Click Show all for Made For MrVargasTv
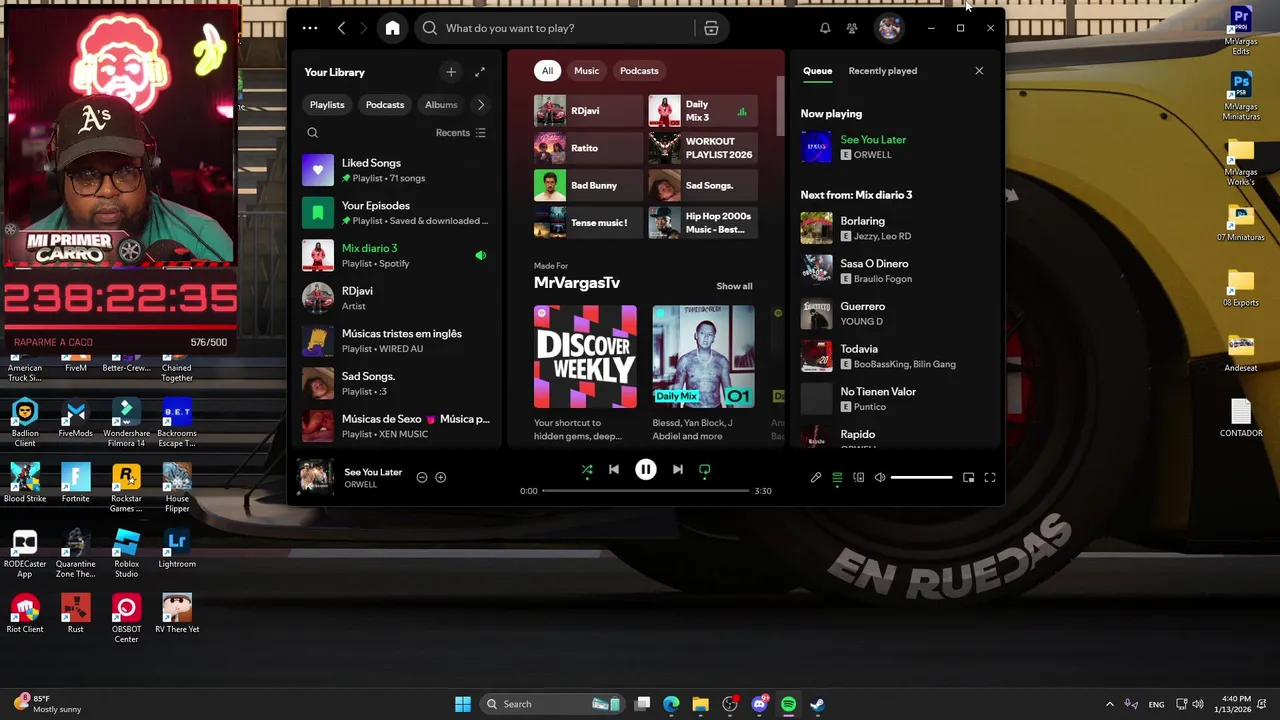This screenshot has width=1280, height=720. click(x=734, y=286)
